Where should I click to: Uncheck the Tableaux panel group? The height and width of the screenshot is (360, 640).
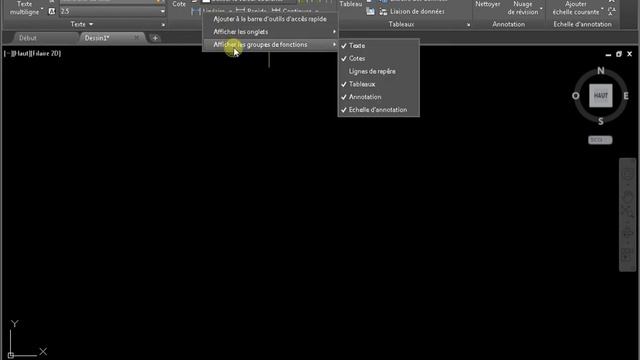[378, 84]
